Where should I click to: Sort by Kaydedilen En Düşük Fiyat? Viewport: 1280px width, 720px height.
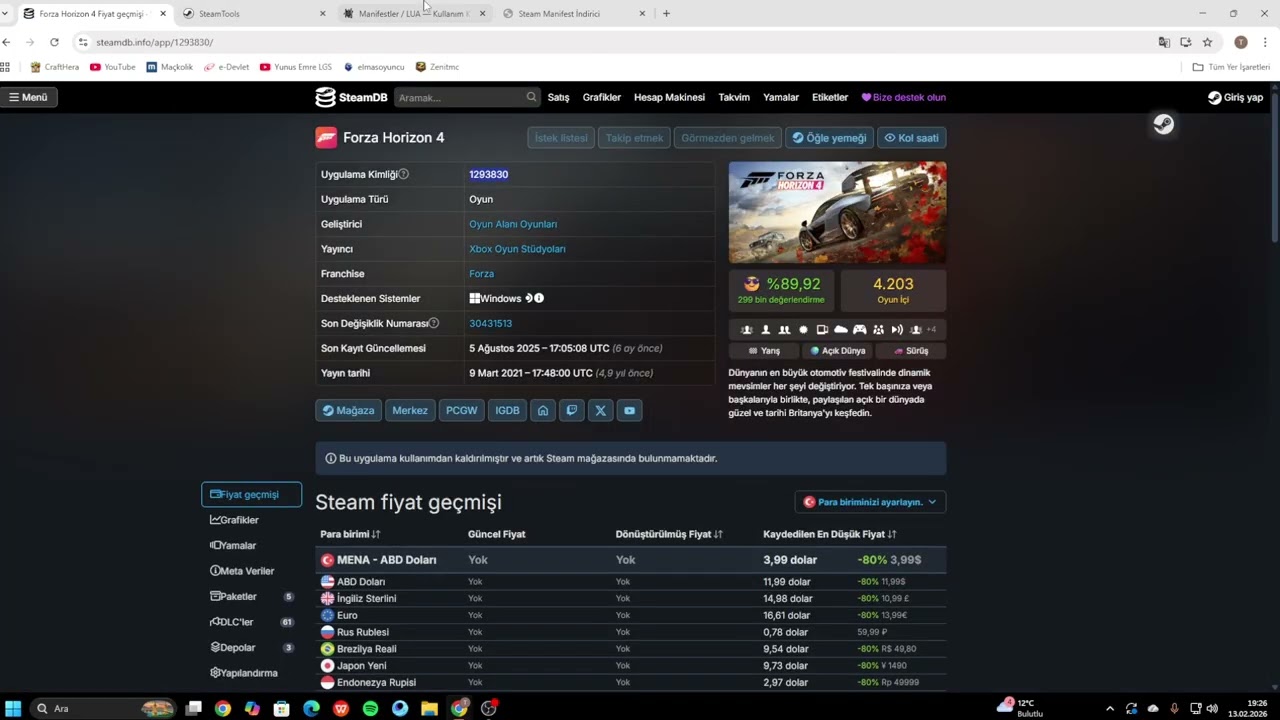click(x=829, y=534)
